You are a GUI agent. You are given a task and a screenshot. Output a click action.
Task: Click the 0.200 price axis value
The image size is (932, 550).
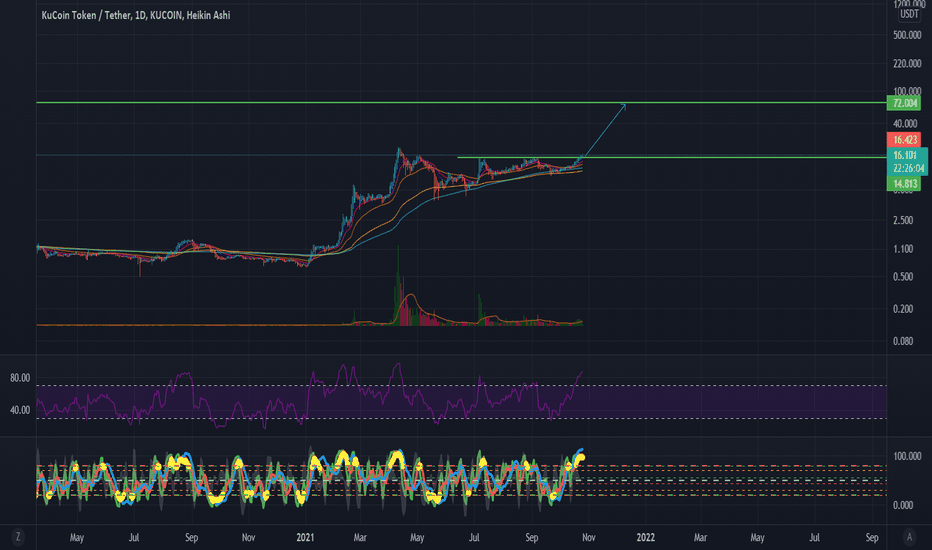903,309
